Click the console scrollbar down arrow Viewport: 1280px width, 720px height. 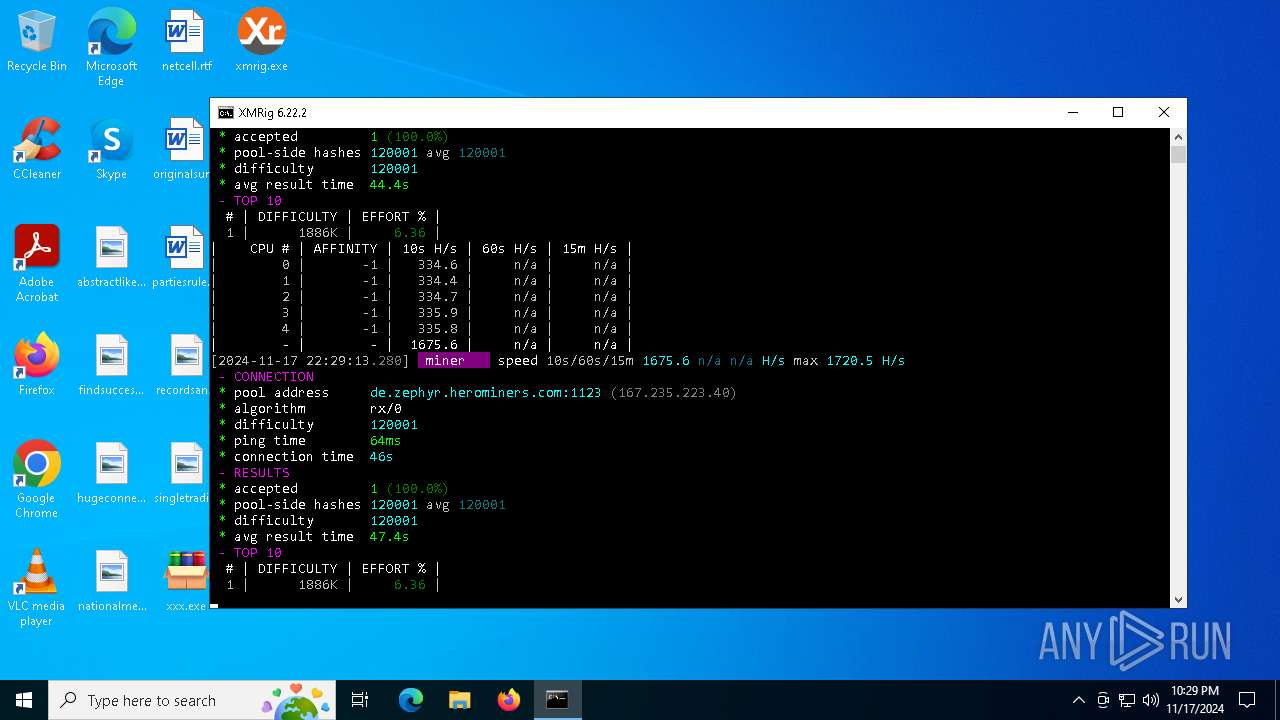point(1179,600)
